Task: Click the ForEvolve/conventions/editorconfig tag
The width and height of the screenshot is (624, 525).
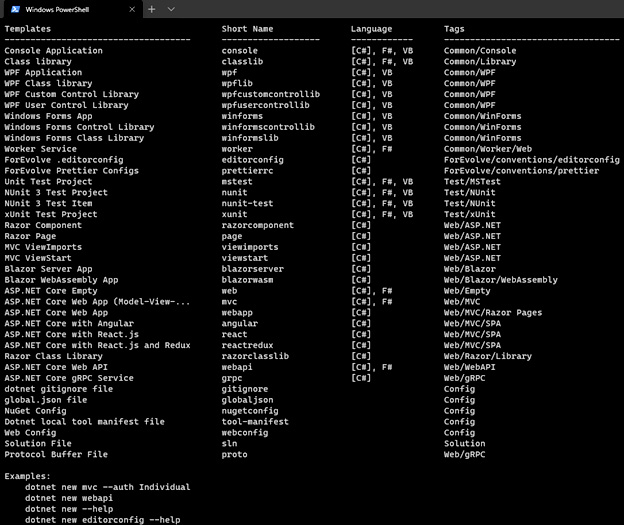Action: coord(532,160)
